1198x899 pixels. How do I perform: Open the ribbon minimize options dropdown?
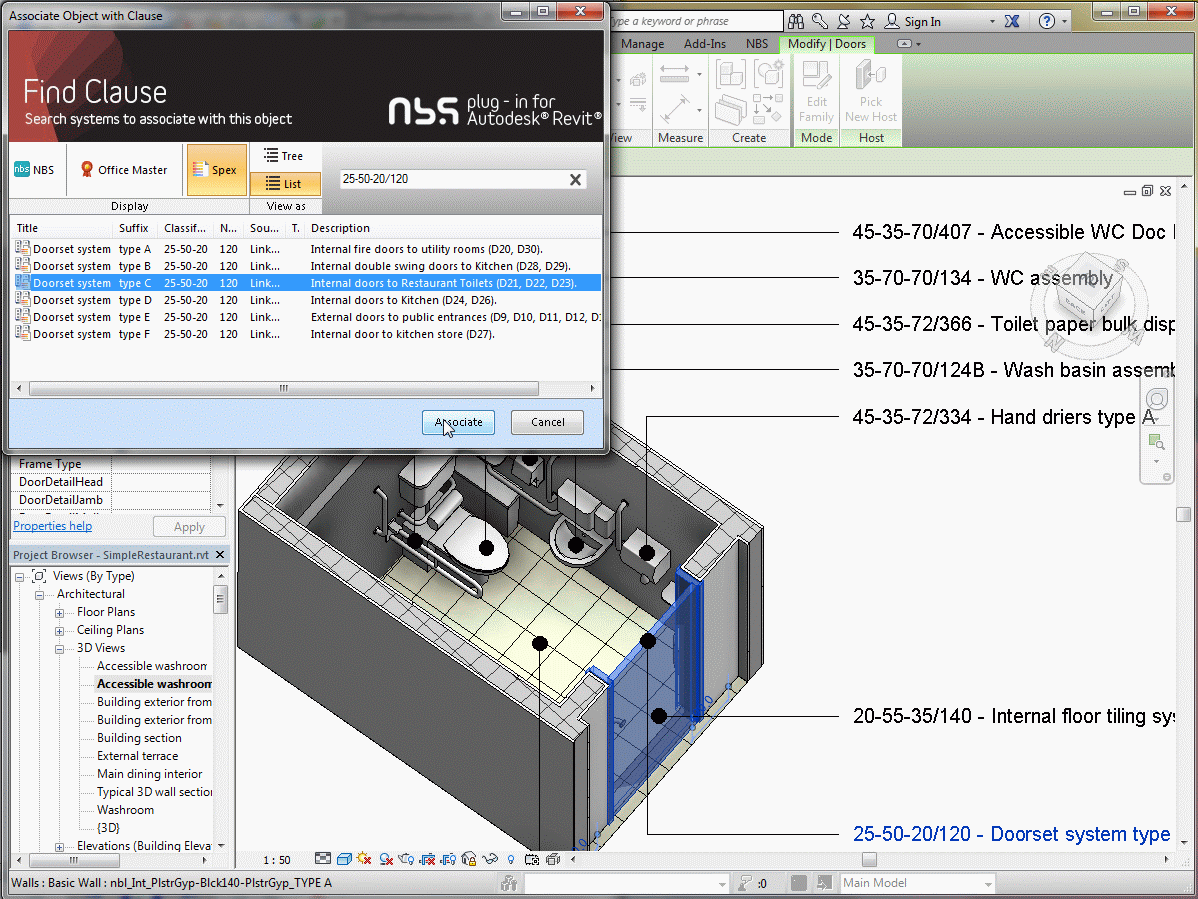pyautogui.click(x=918, y=44)
